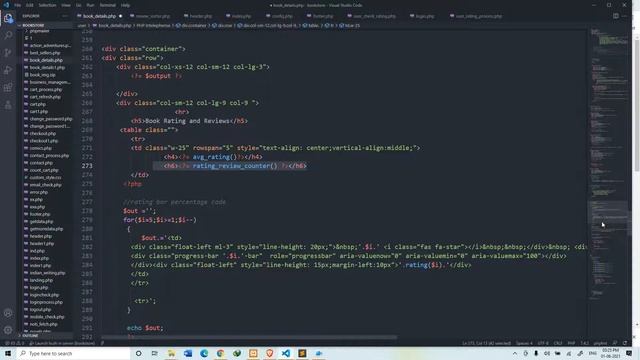Viewport: 640px width, 360px height.
Task: Click the code minimap overview
Action: pyautogui.click(x=610, y=163)
